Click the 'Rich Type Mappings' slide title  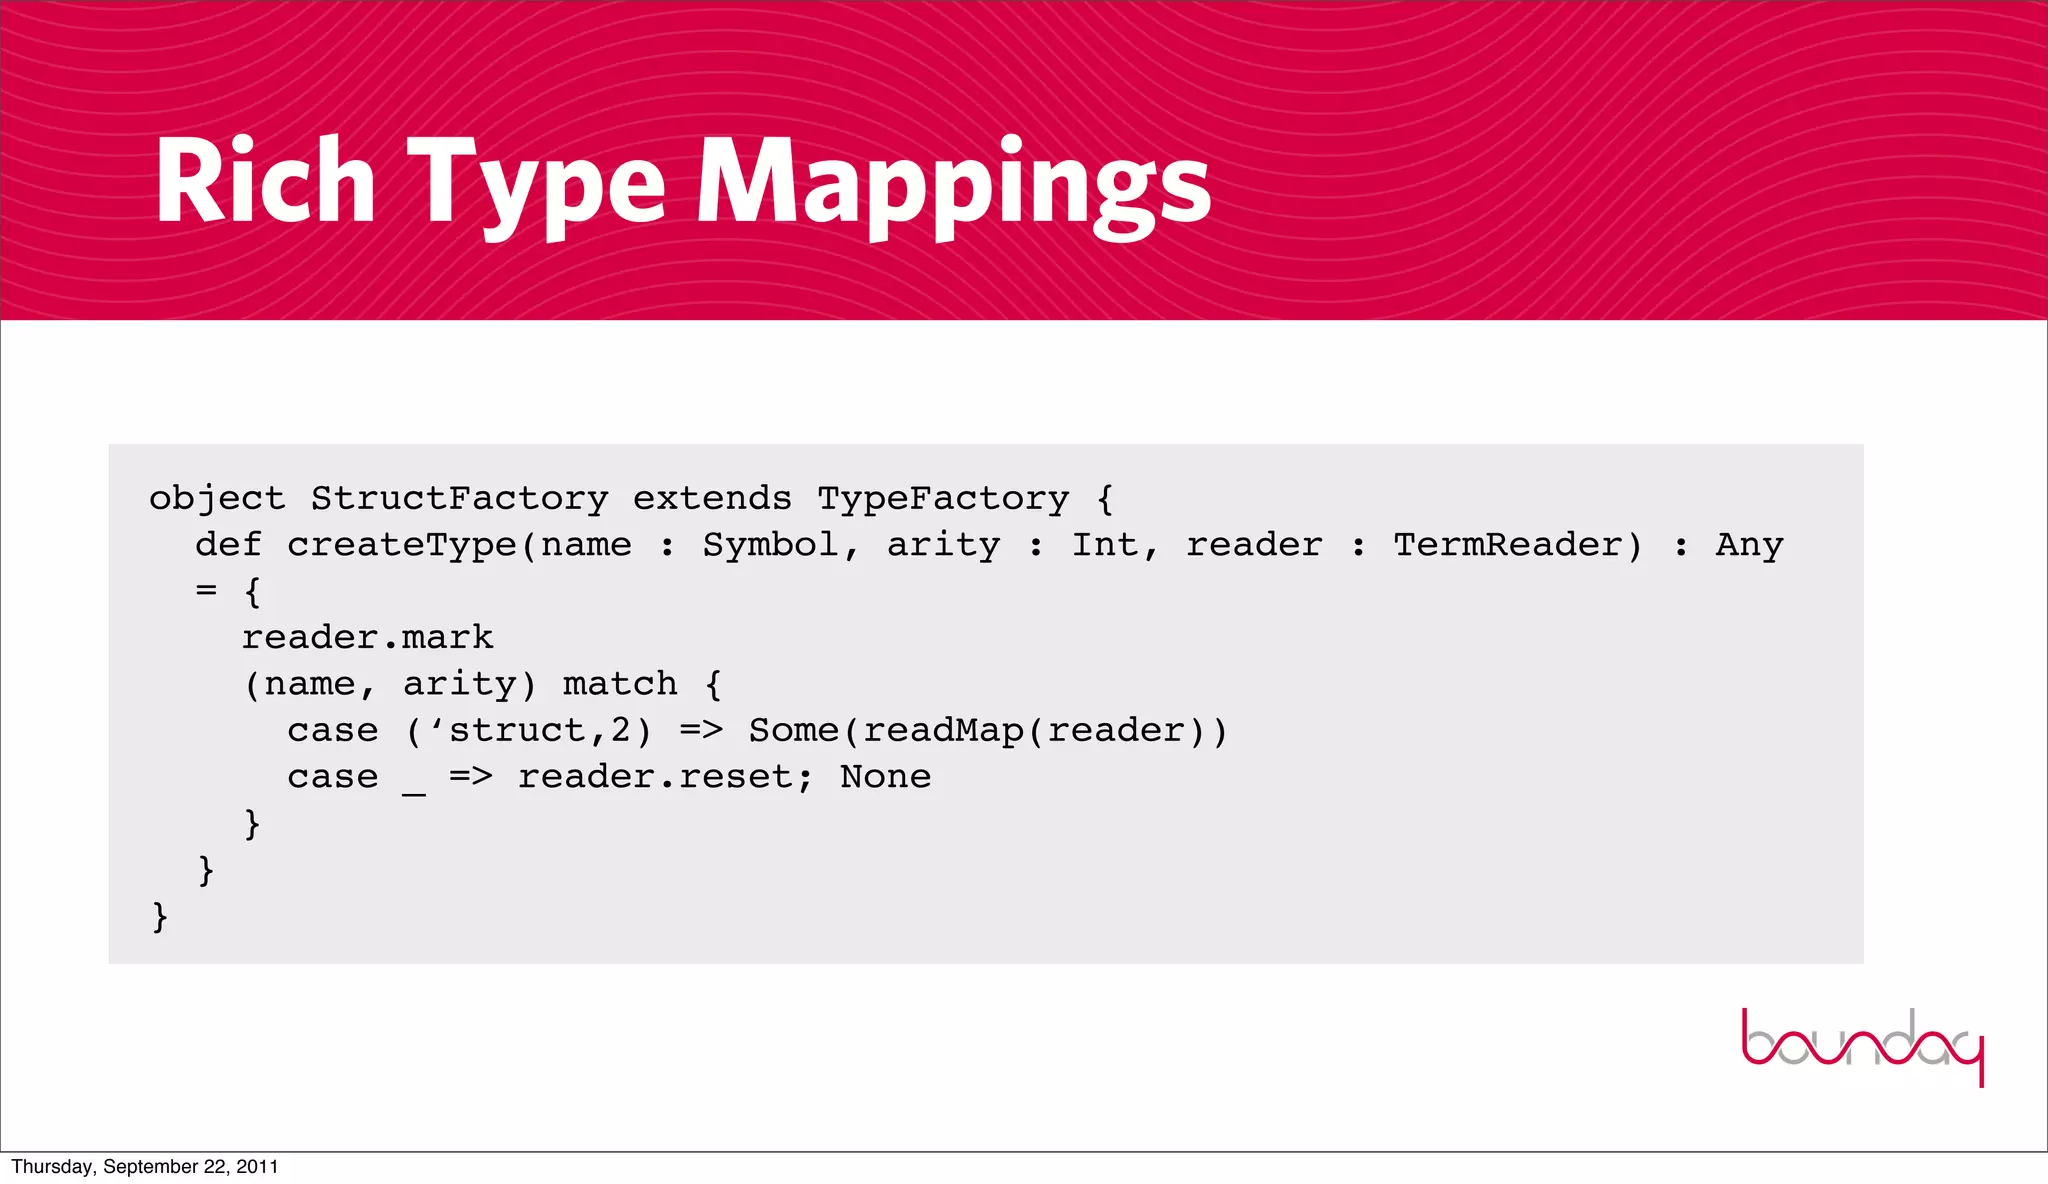tap(683, 186)
